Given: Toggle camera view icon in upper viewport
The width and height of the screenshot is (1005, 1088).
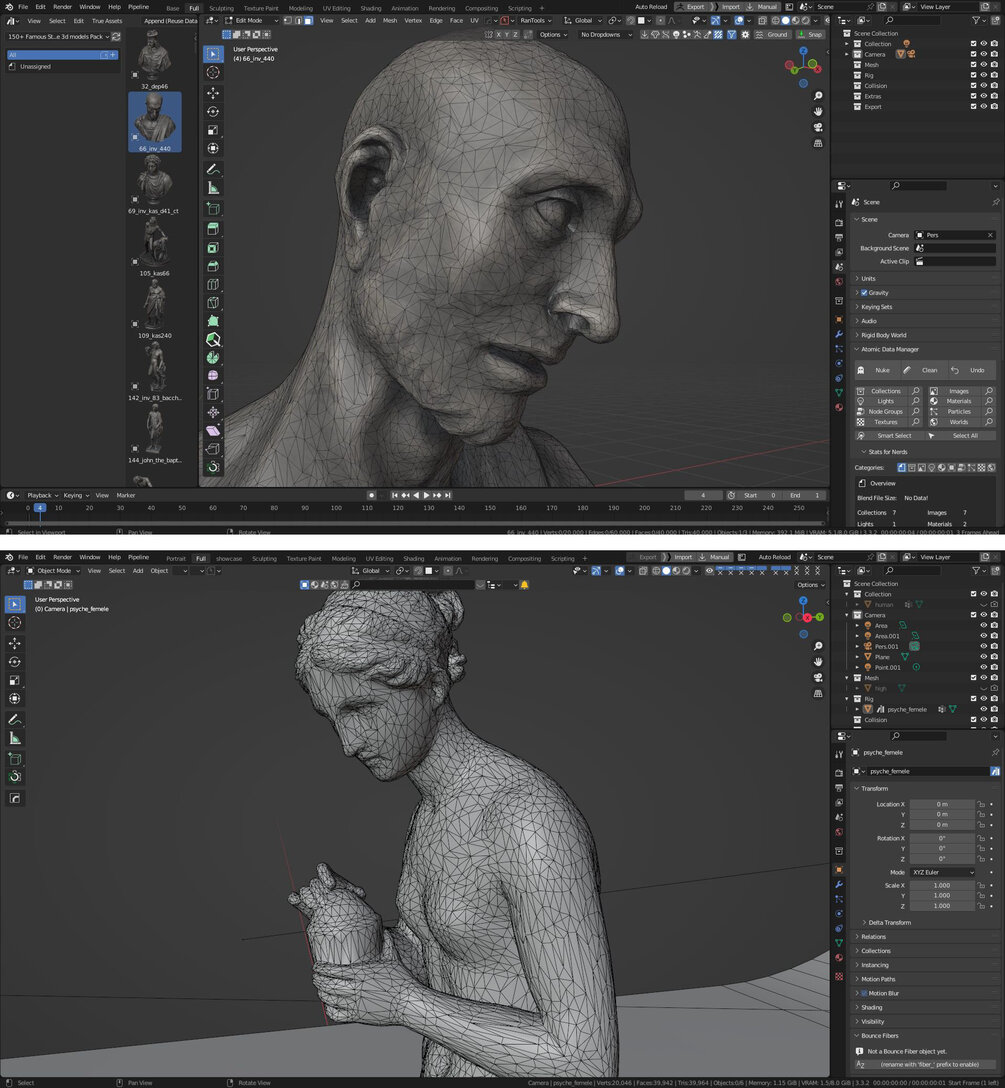Looking at the screenshot, I should [818, 127].
